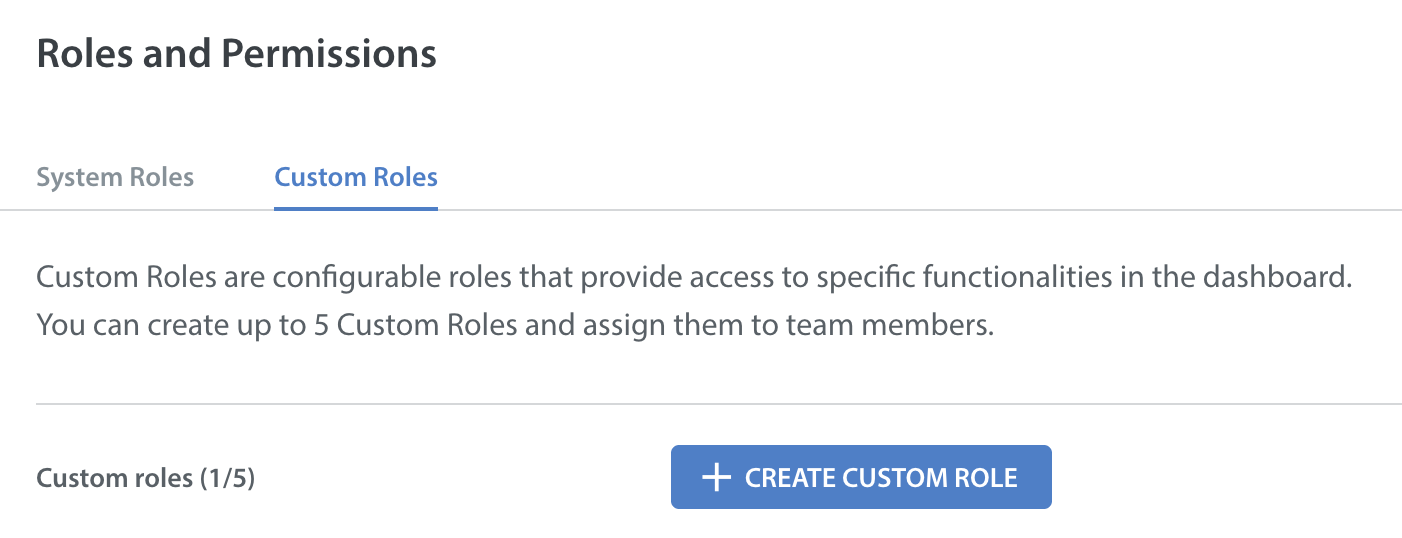Select the Custom Roles tab

click(356, 178)
